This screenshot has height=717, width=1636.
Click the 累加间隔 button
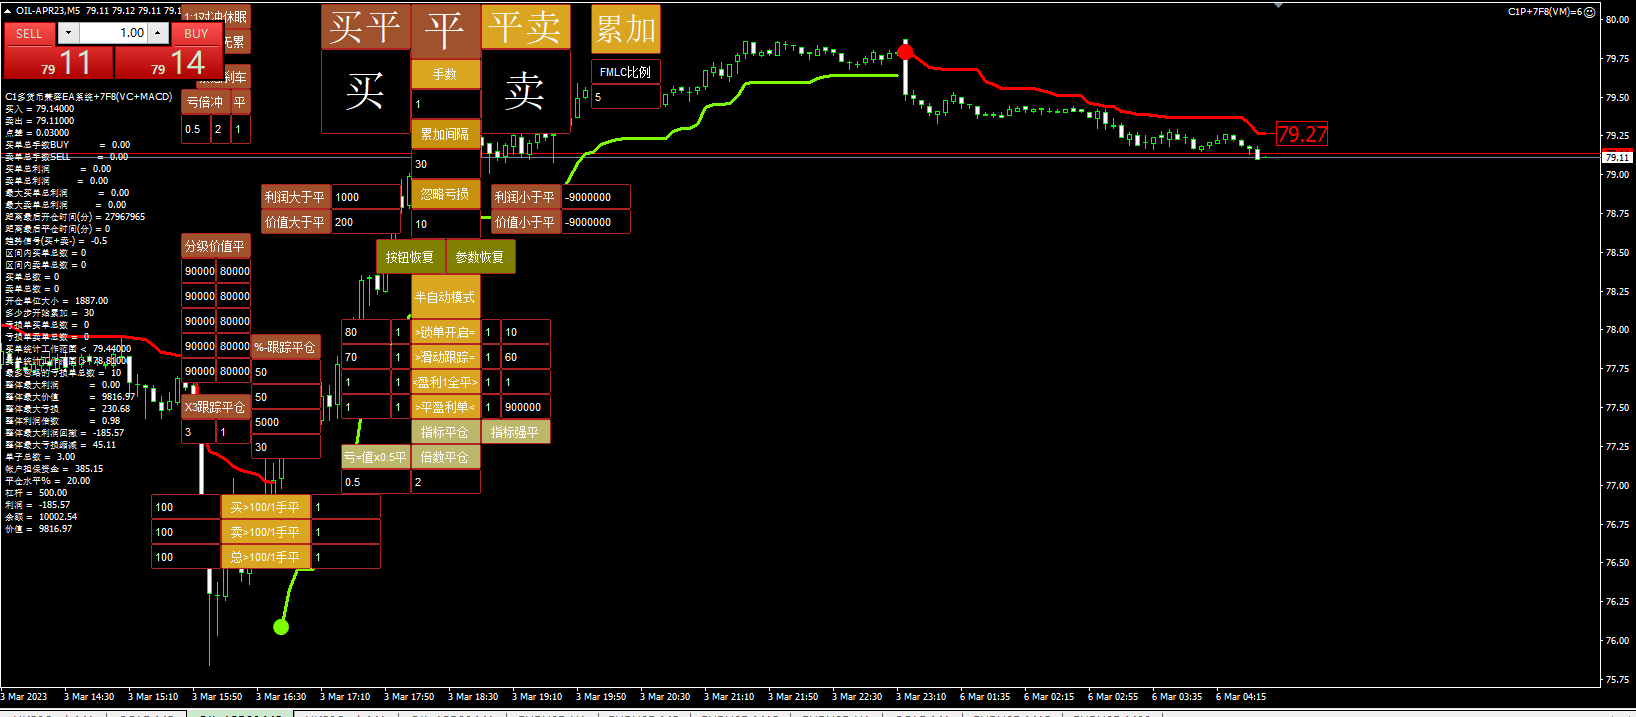pyautogui.click(x=445, y=134)
